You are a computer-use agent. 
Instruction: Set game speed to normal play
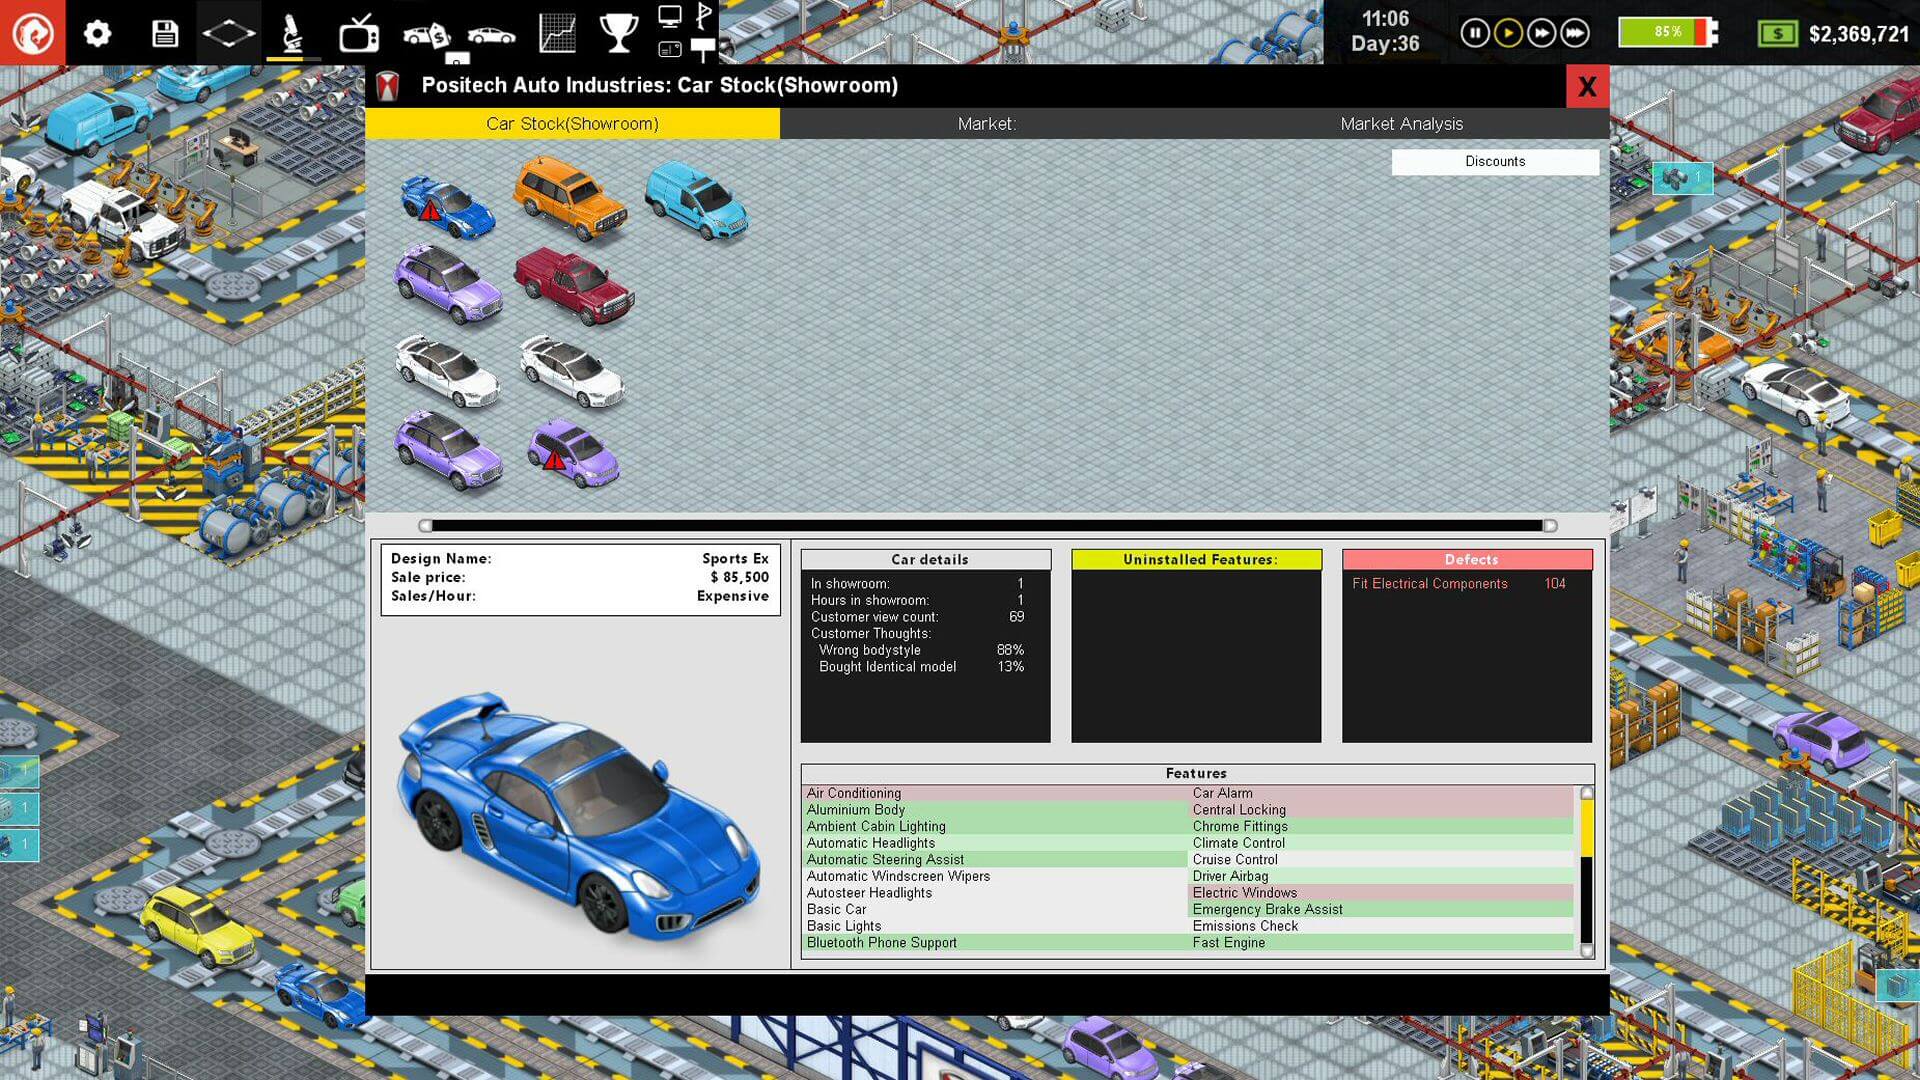click(x=1508, y=33)
